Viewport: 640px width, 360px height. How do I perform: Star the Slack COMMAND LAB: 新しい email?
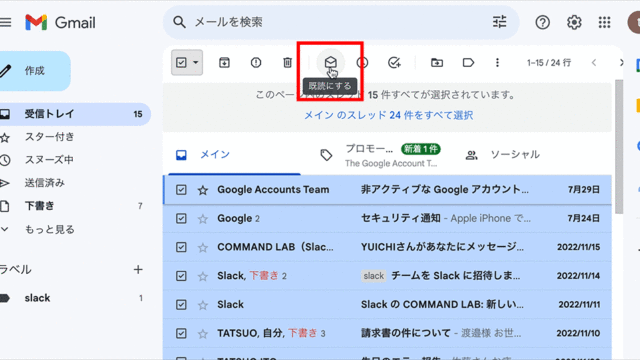[x=203, y=305]
